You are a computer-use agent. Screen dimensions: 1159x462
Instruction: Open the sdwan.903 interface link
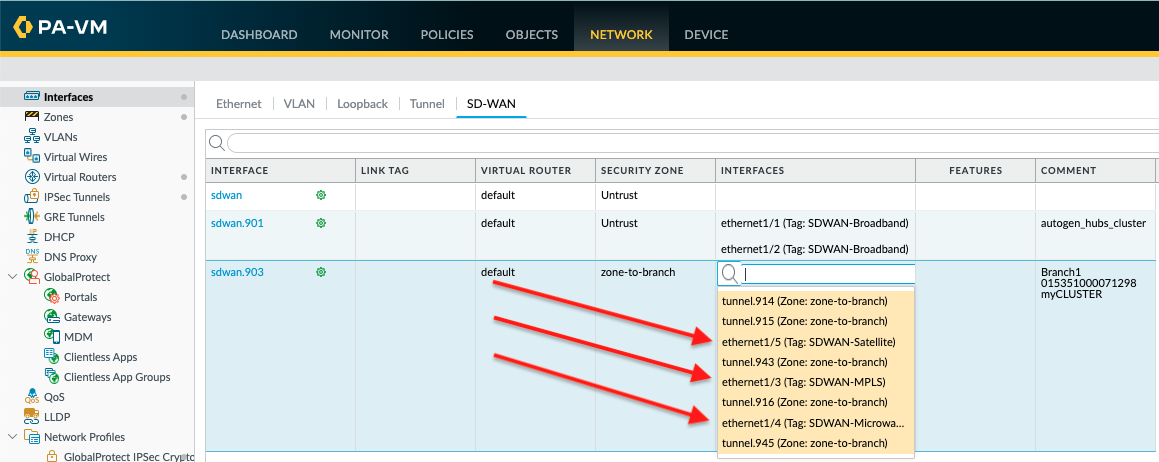click(237, 272)
